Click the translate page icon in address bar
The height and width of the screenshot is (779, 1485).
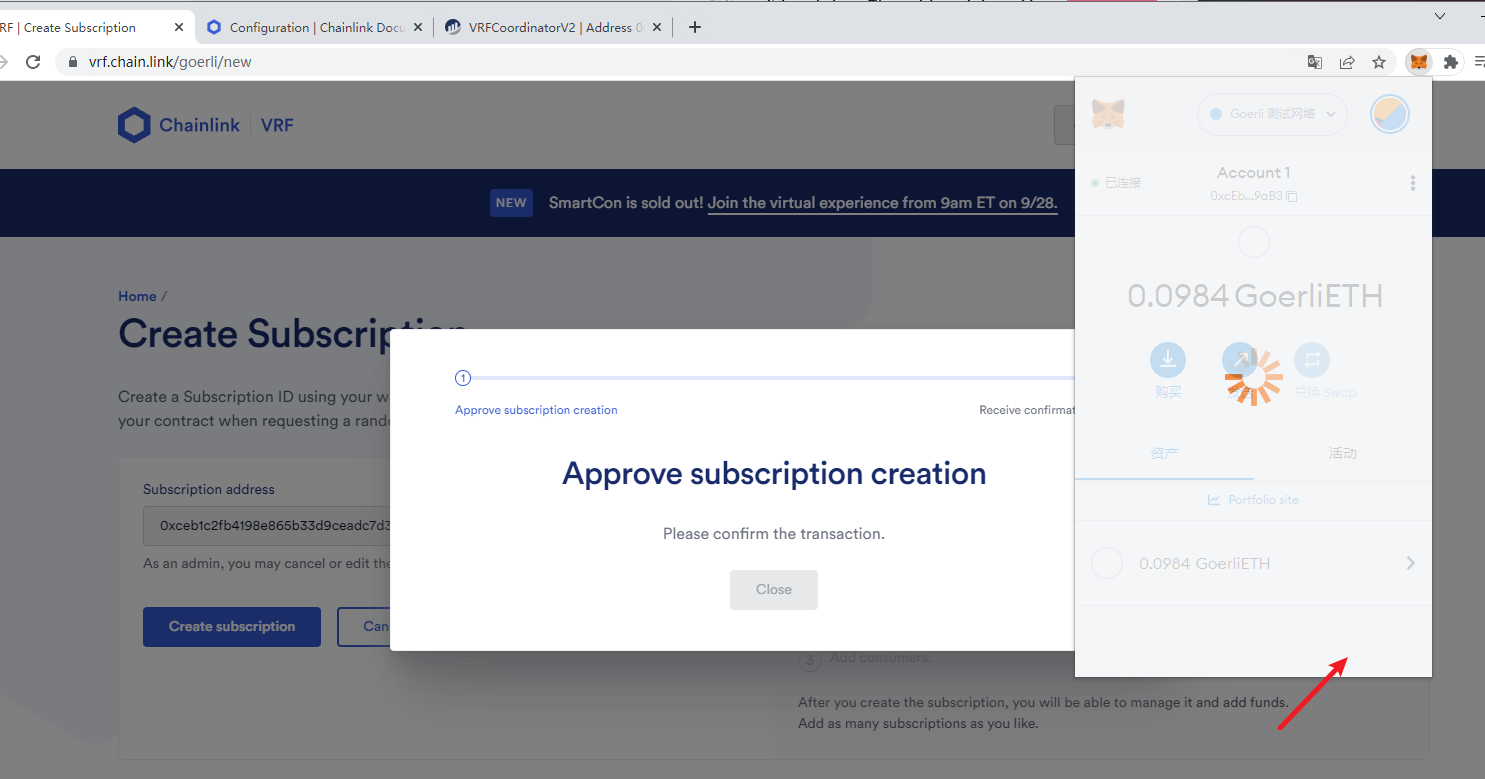click(1315, 62)
